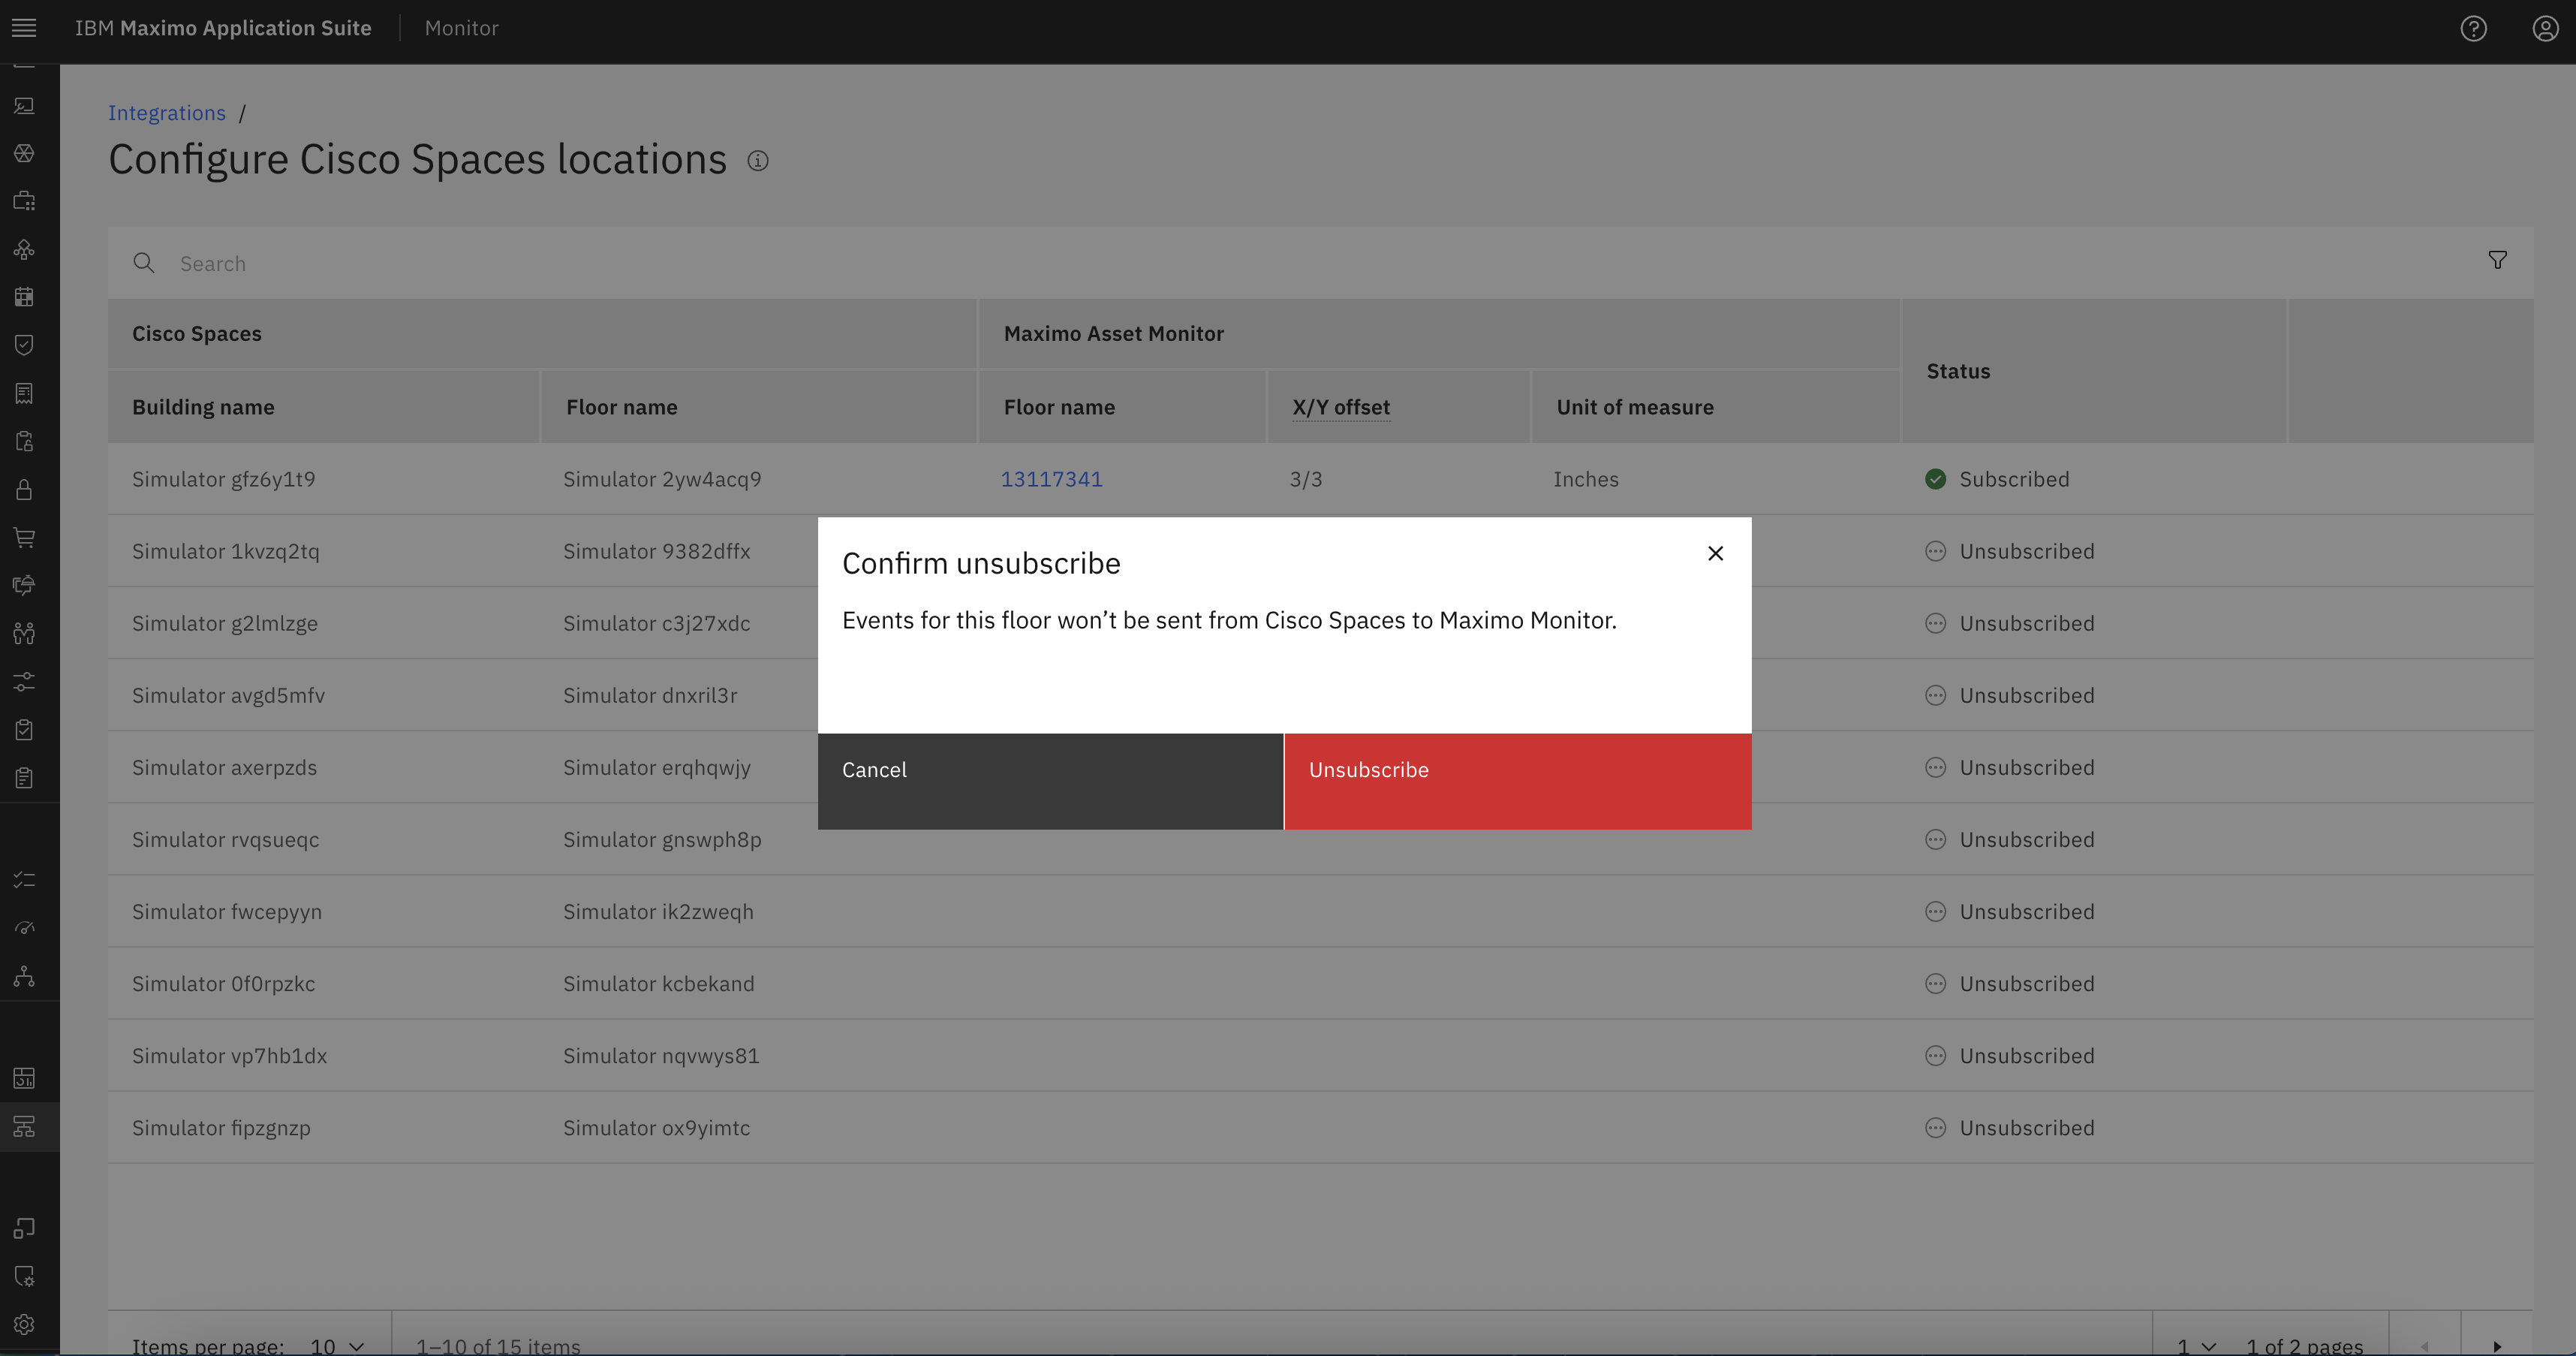Click the shield checkmark sidebar icon
The width and height of the screenshot is (2576, 1356).
(x=24, y=345)
